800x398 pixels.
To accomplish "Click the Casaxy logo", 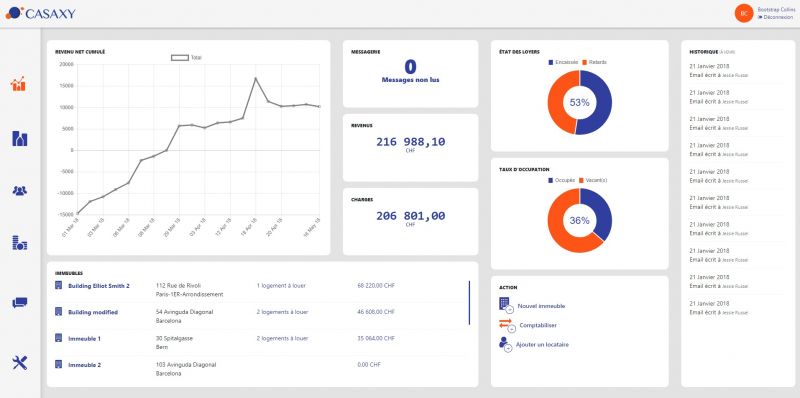I will pyautogui.click(x=40, y=13).
